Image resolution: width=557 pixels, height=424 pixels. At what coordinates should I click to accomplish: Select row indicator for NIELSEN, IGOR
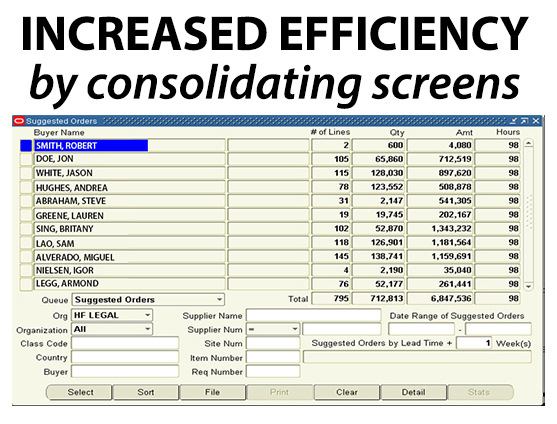click(x=26, y=271)
